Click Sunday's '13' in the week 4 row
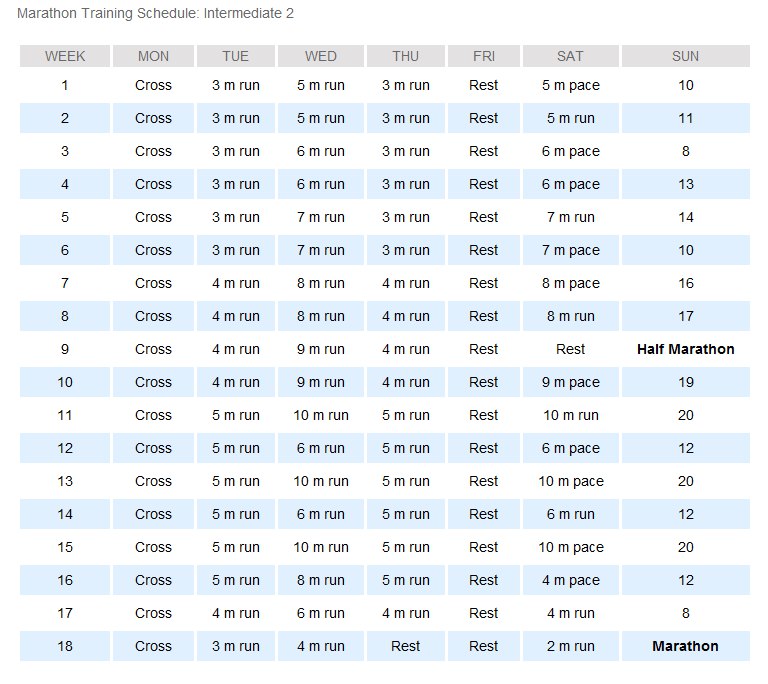Image resolution: width=768 pixels, height=684 pixels. pyautogui.click(x=686, y=184)
